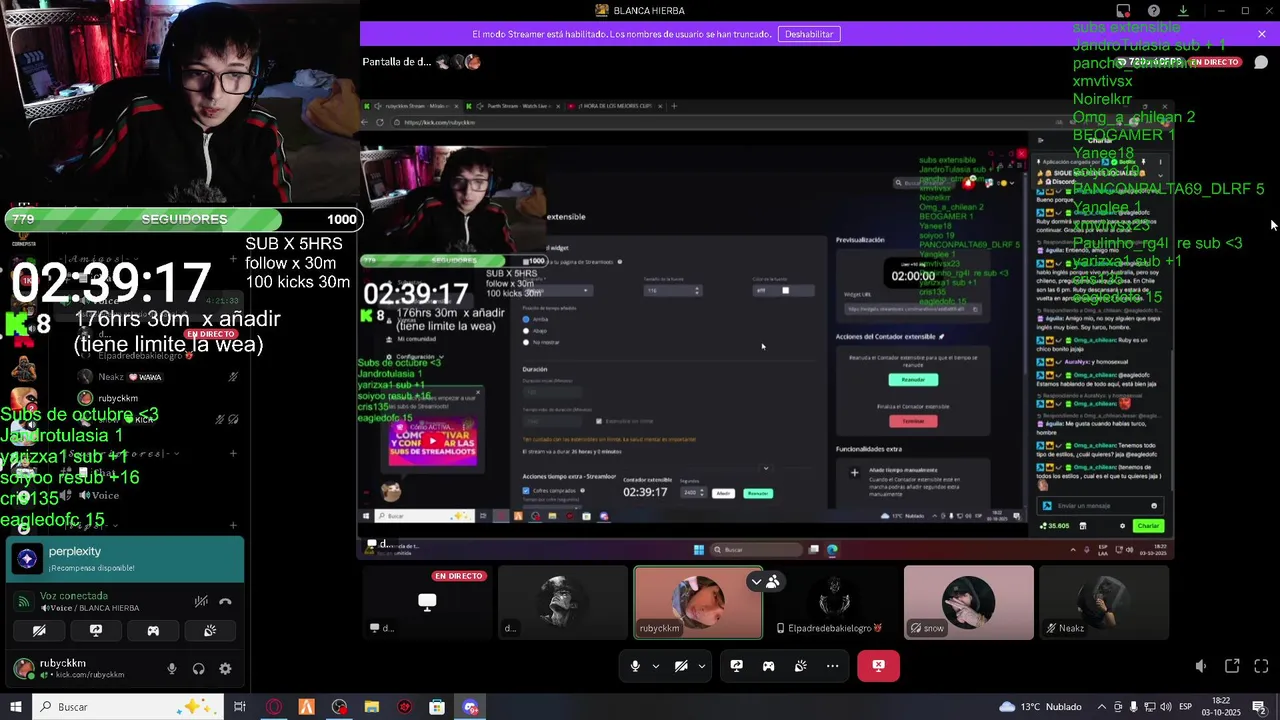This screenshot has width=1280, height=720.
Task: Start an activity from call bar
Action: (768, 666)
